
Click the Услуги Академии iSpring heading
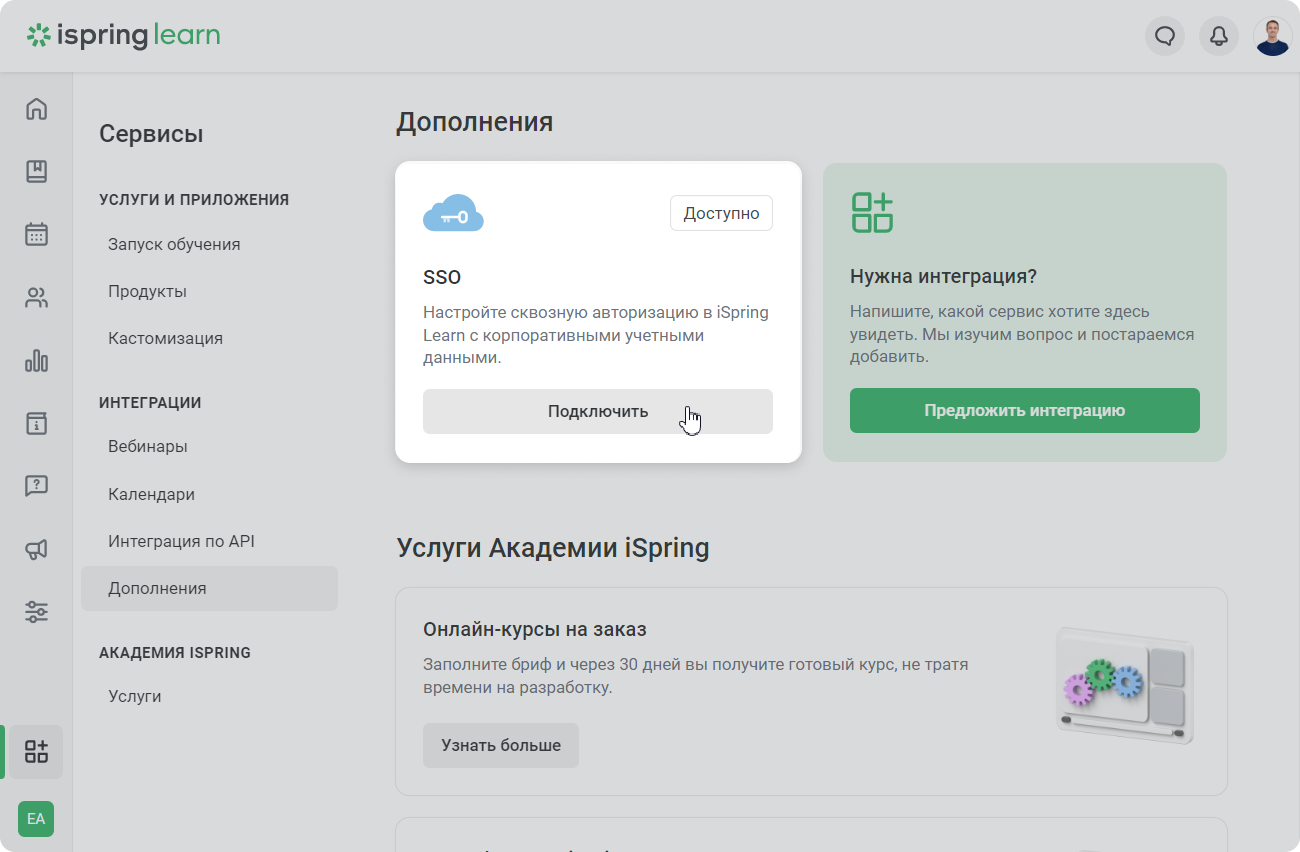(x=553, y=548)
